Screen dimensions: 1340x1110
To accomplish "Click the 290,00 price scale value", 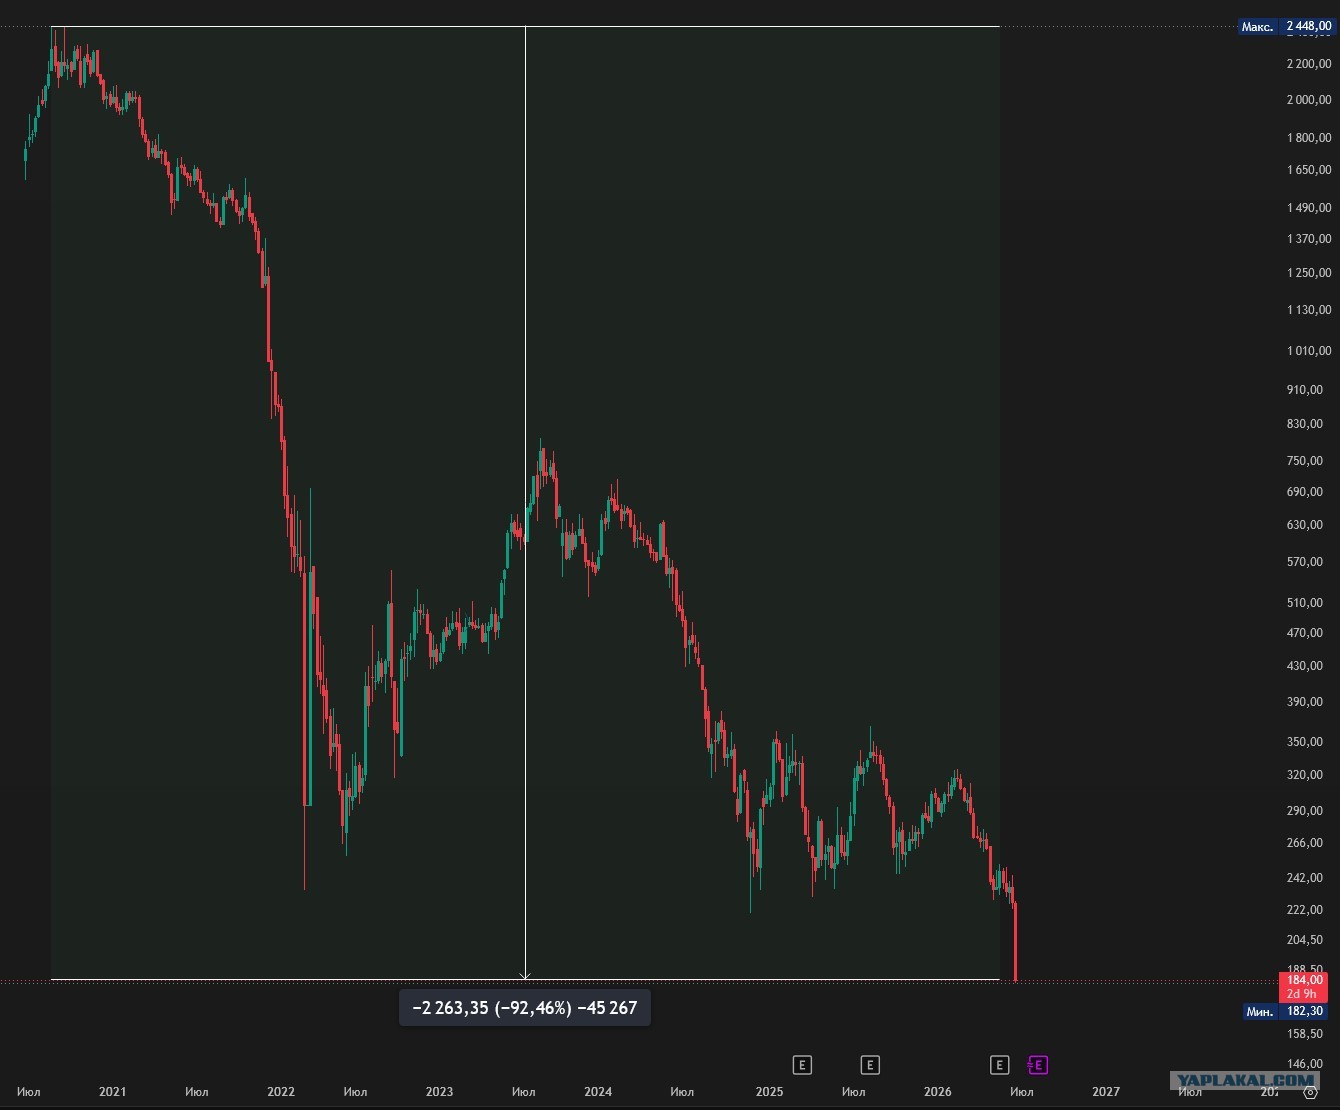I will [x=1305, y=811].
